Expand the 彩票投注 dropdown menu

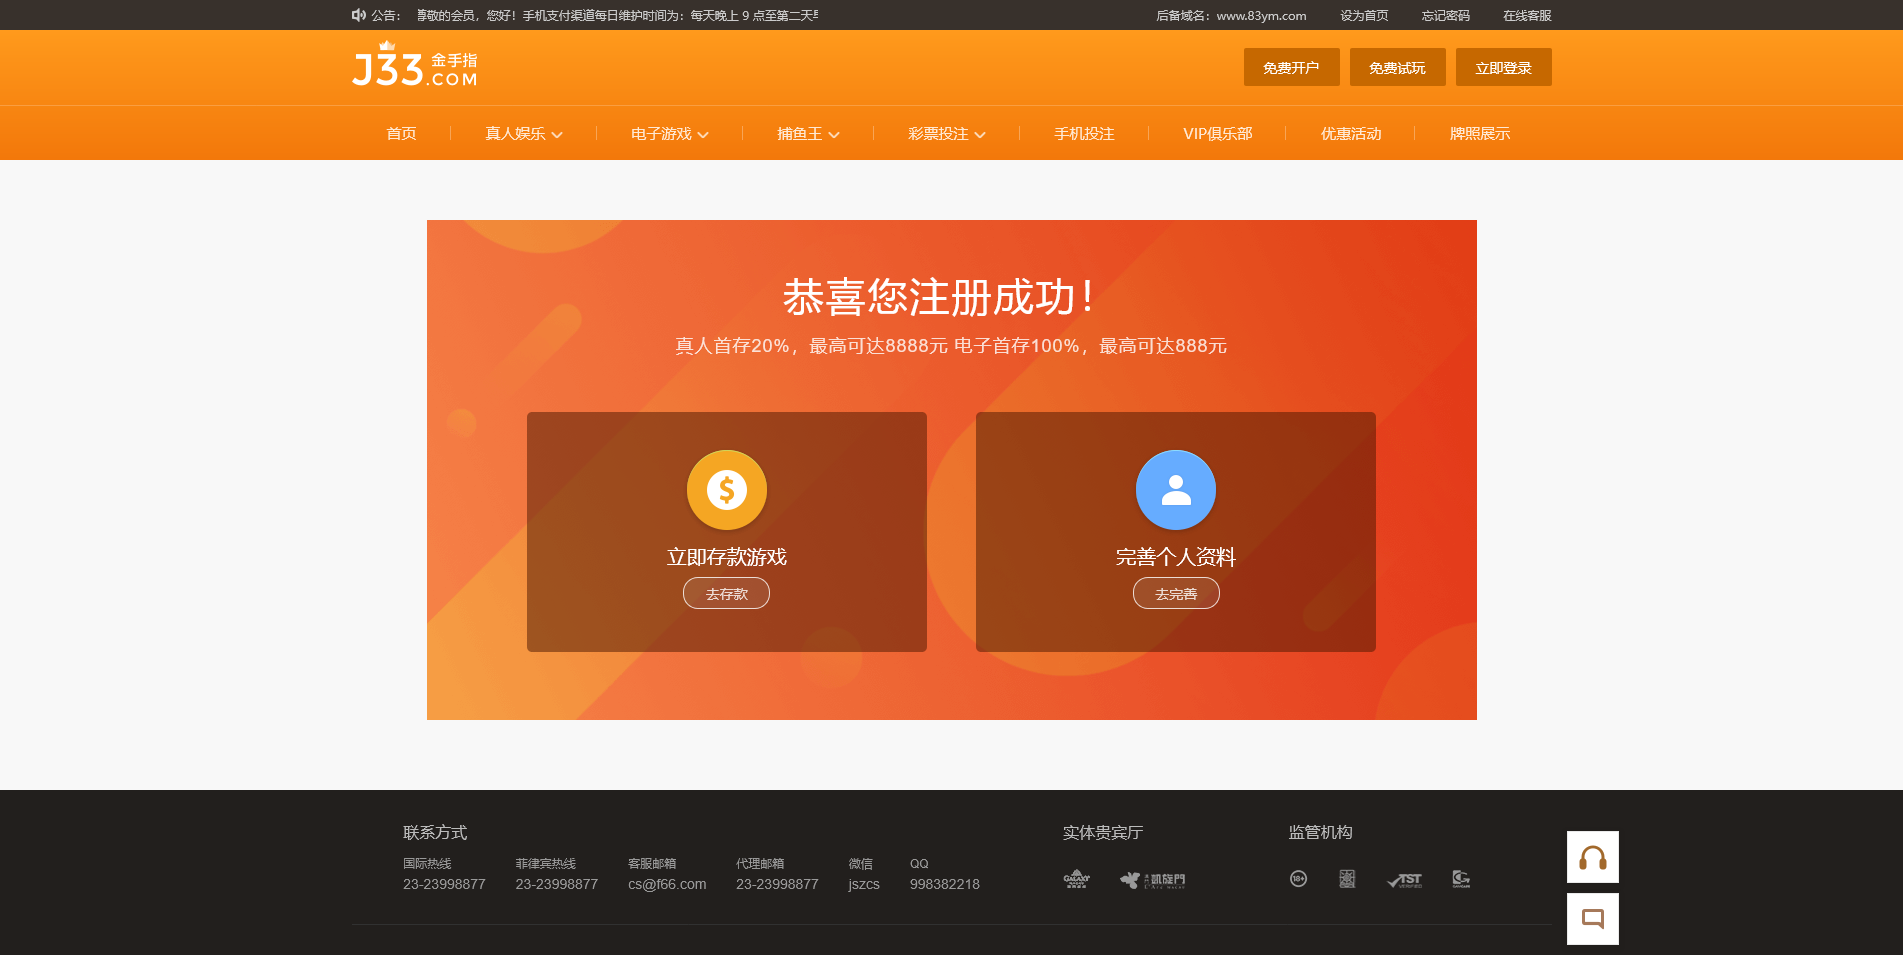pos(947,134)
